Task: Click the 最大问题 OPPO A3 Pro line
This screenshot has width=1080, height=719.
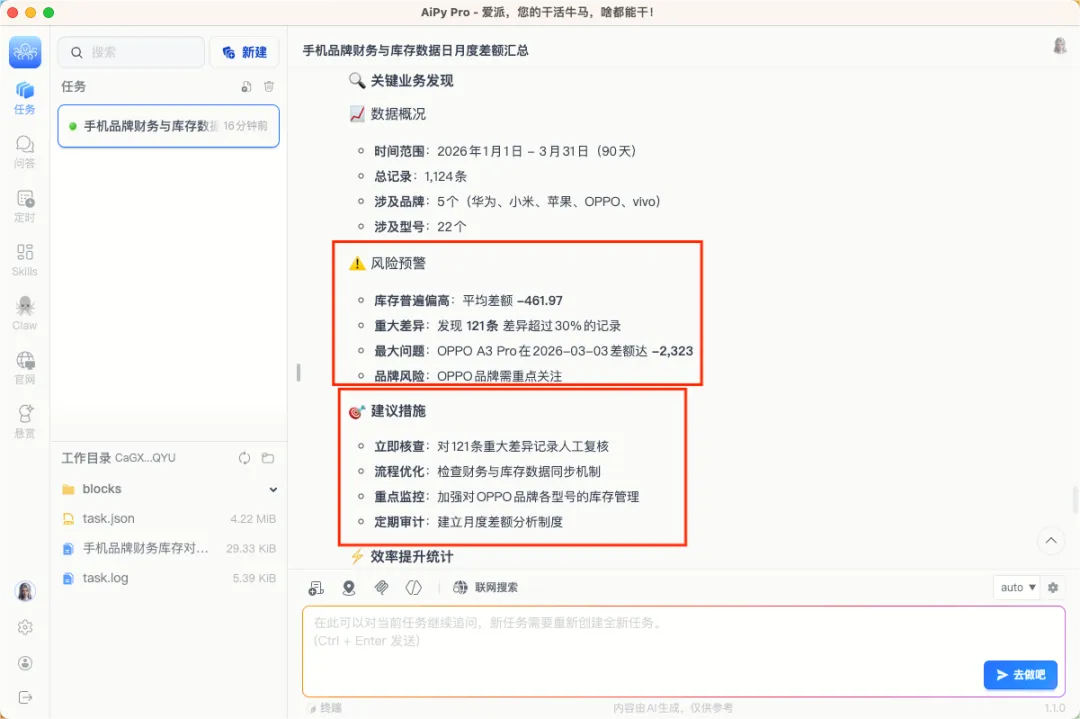Action: coord(534,351)
